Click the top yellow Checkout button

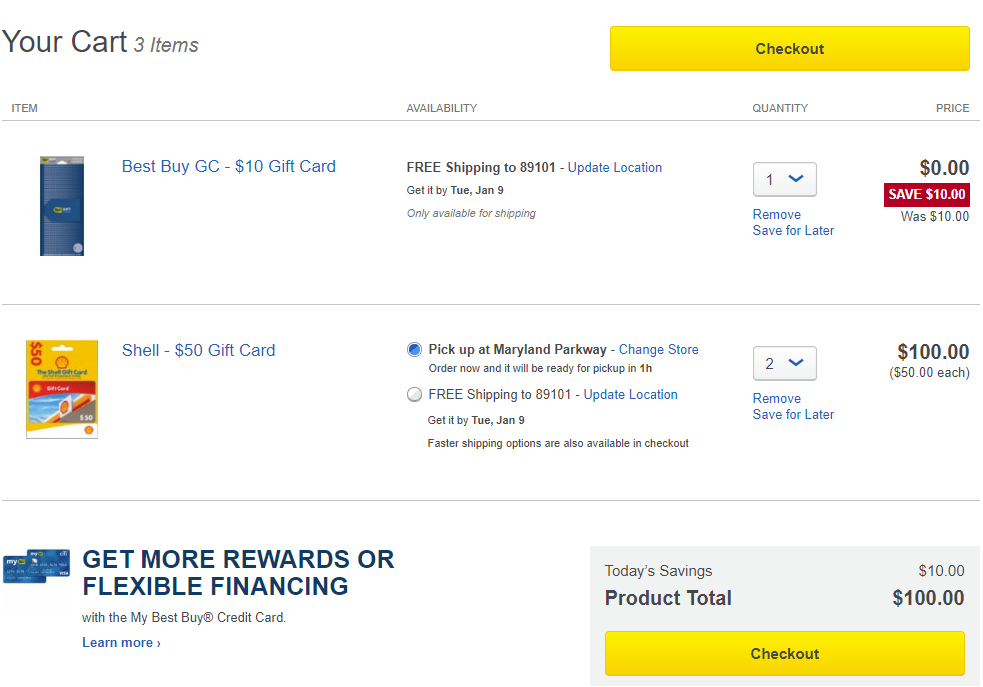(790, 49)
